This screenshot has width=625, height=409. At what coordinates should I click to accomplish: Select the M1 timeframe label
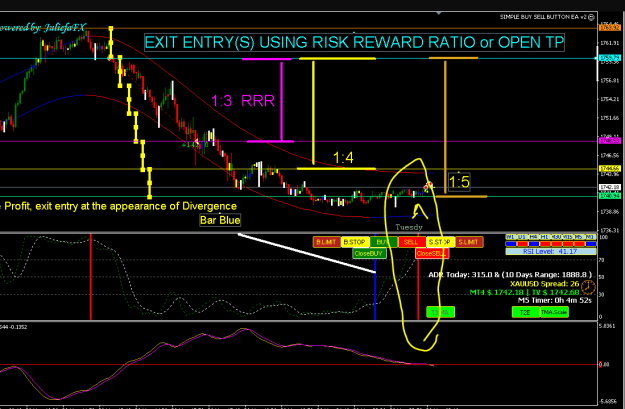coord(590,237)
